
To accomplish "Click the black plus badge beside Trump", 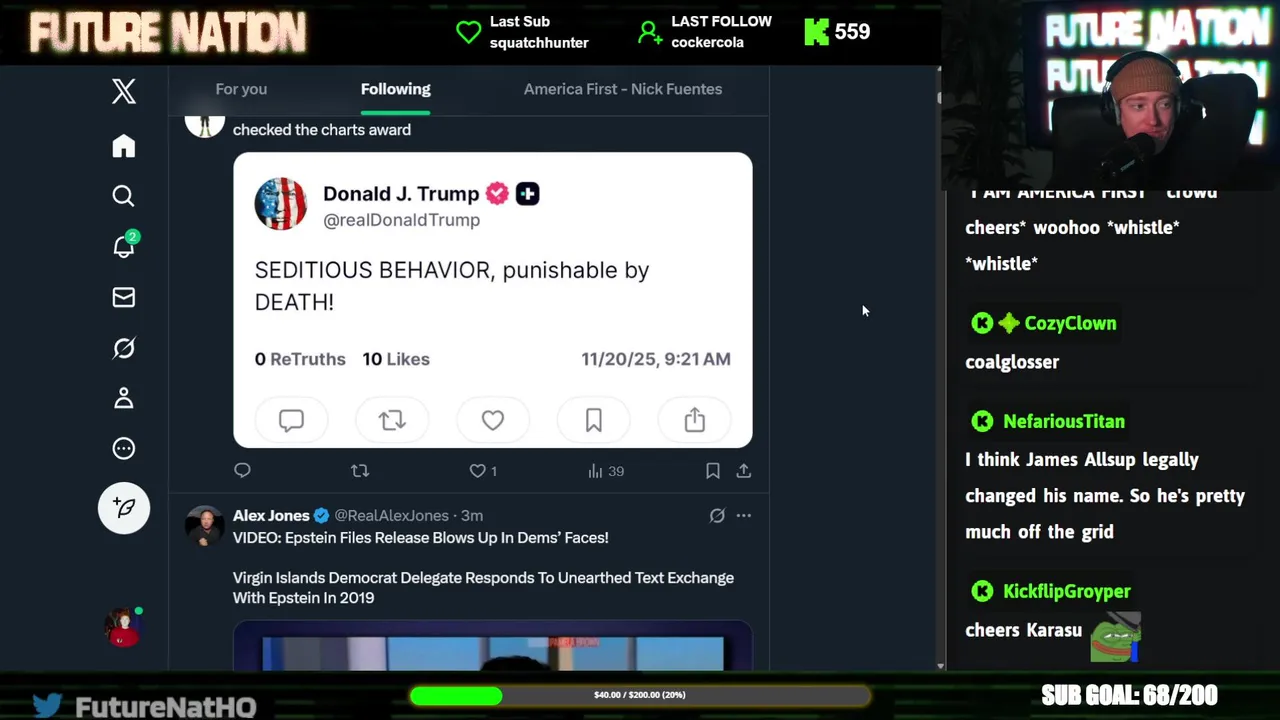I will pos(528,194).
